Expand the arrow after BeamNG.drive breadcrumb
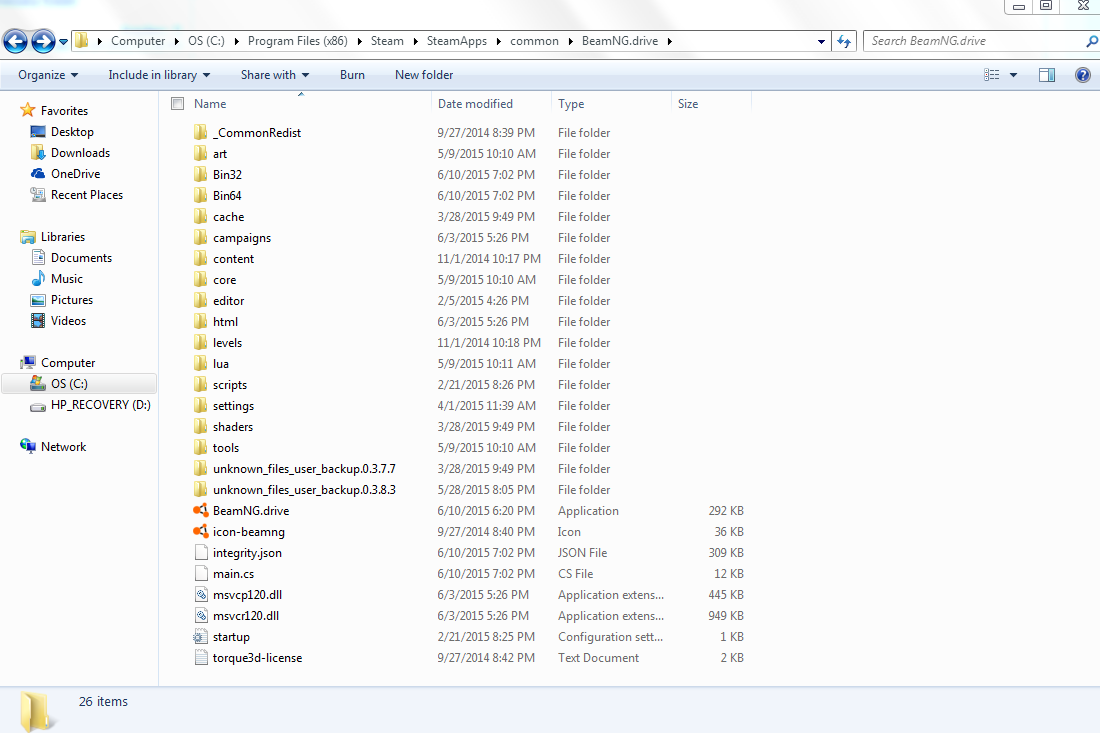The width and height of the screenshot is (1100, 733). (x=670, y=41)
